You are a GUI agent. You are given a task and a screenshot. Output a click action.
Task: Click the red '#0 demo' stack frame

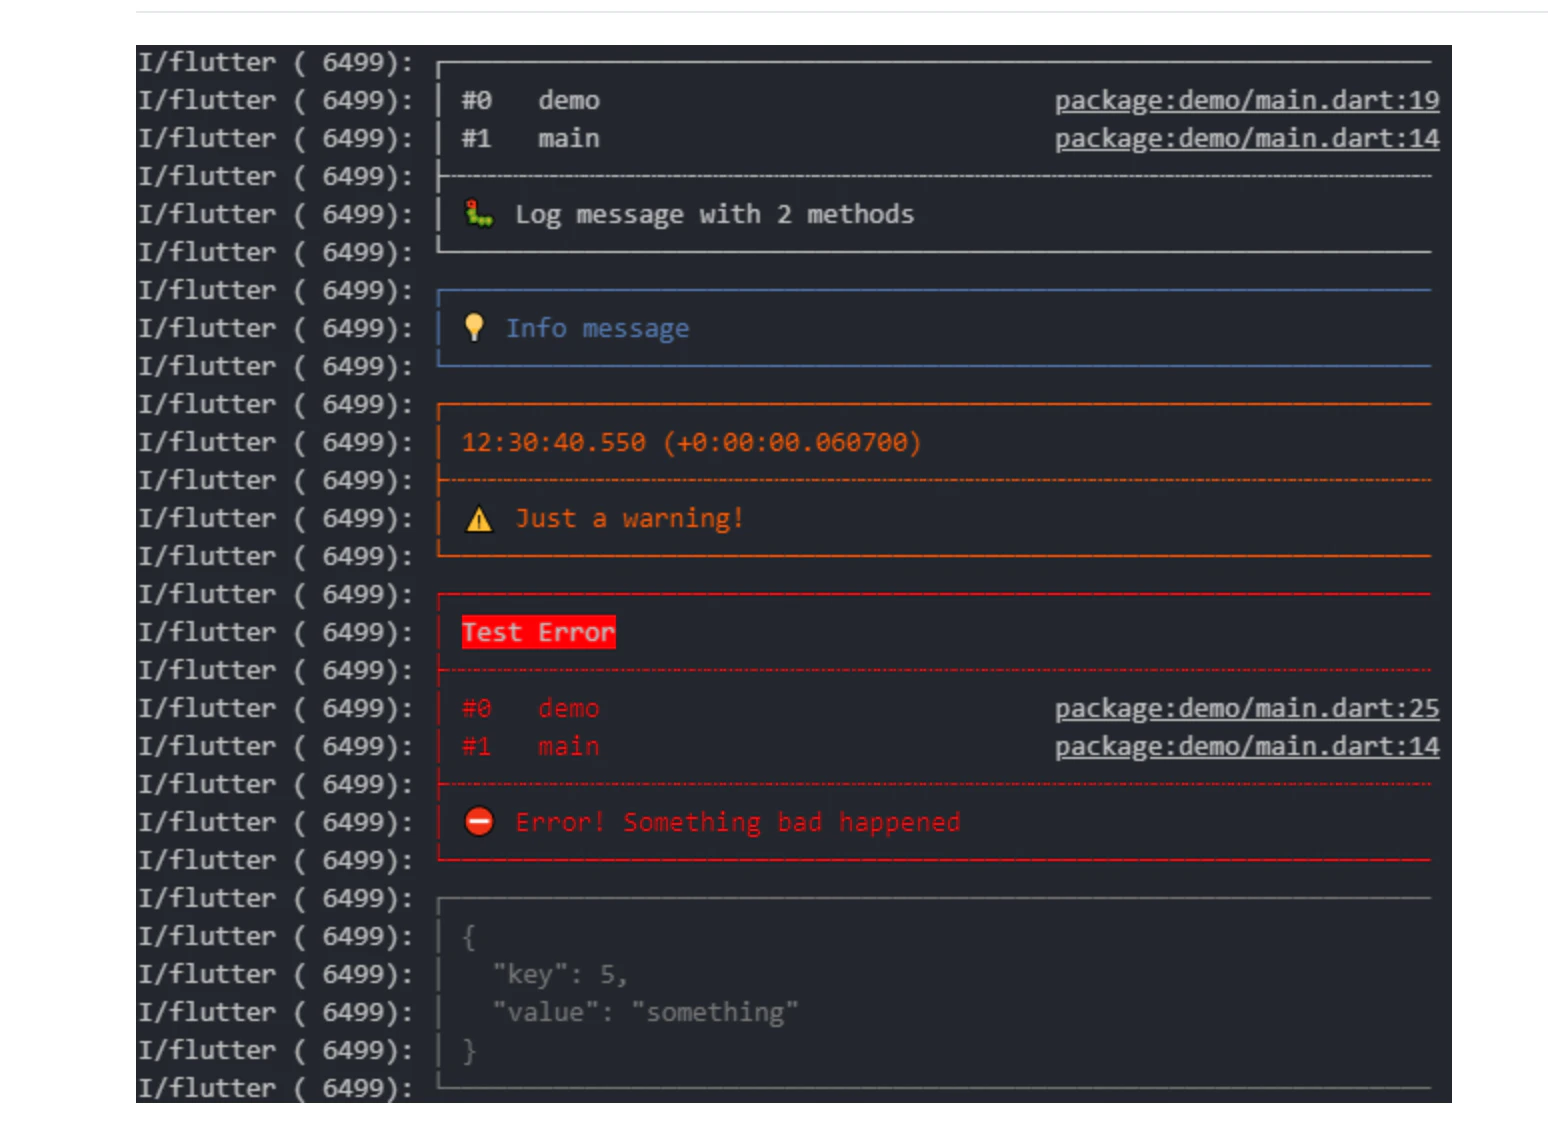click(530, 709)
